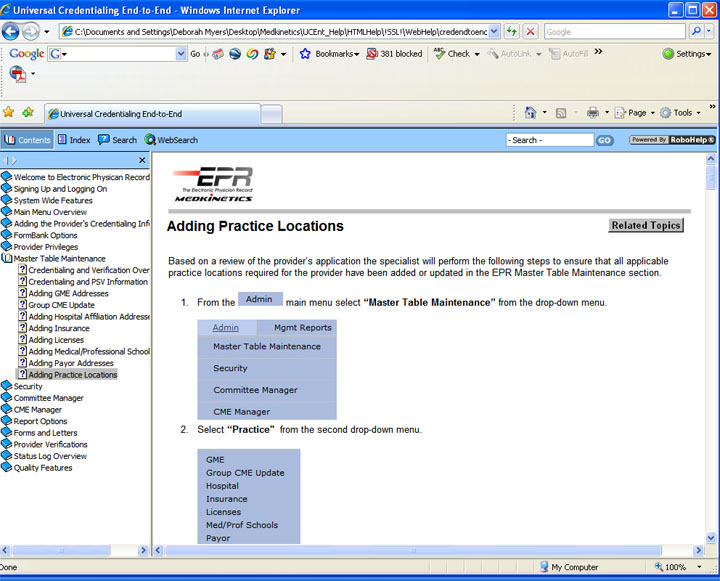Screen dimensions: 720x581
Task: Open the address bar dropdown arrow
Action: pyautogui.click(x=494, y=32)
